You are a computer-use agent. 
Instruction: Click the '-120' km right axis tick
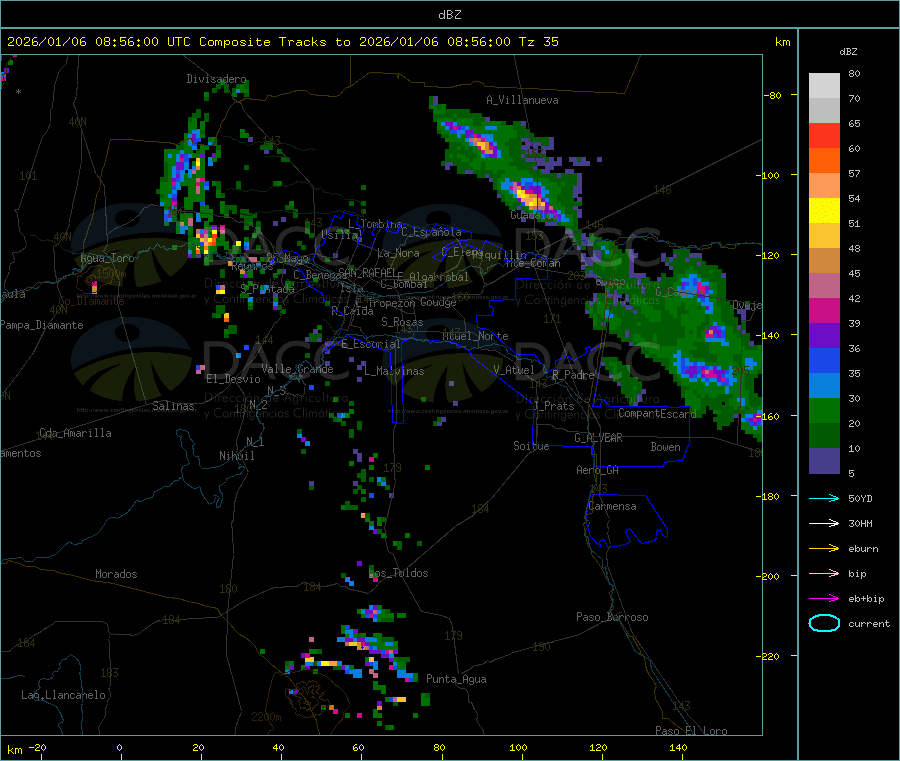pos(771,255)
